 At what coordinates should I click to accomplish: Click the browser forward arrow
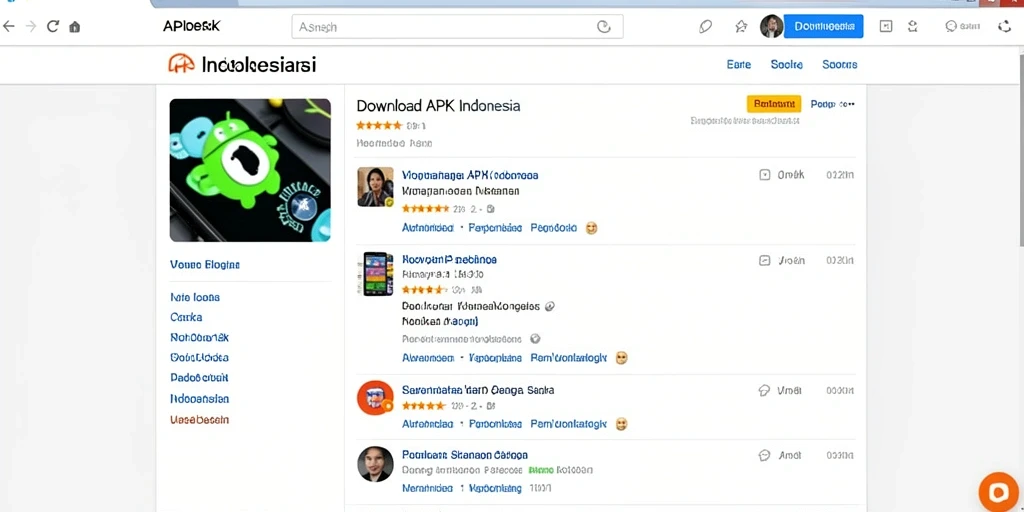click(x=31, y=27)
